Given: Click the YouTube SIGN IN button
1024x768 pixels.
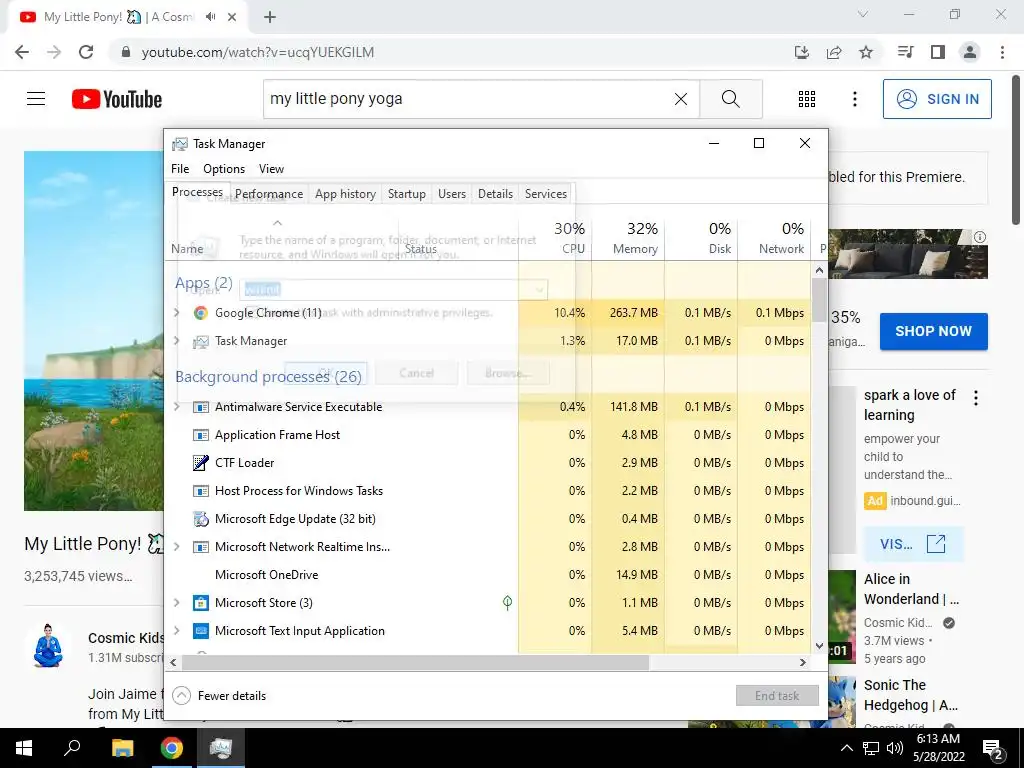Looking at the screenshot, I should [937, 99].
